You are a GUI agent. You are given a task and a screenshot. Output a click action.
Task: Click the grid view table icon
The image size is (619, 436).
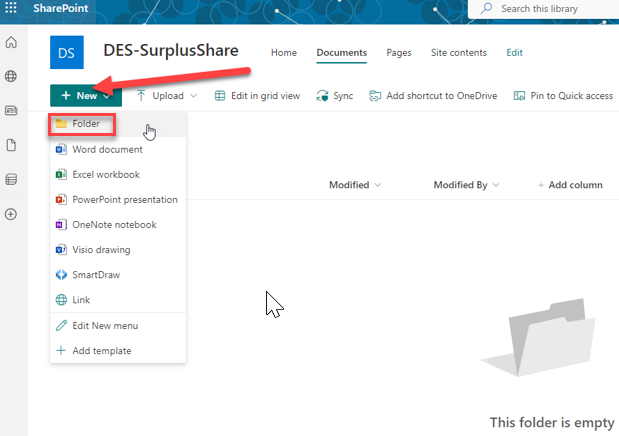tap(220, 96)
